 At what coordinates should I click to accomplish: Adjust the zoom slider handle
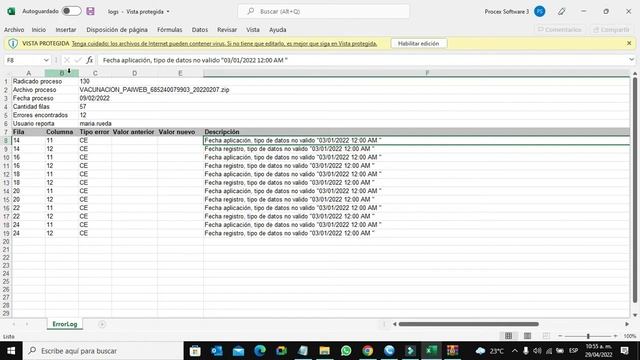point(588,336)
